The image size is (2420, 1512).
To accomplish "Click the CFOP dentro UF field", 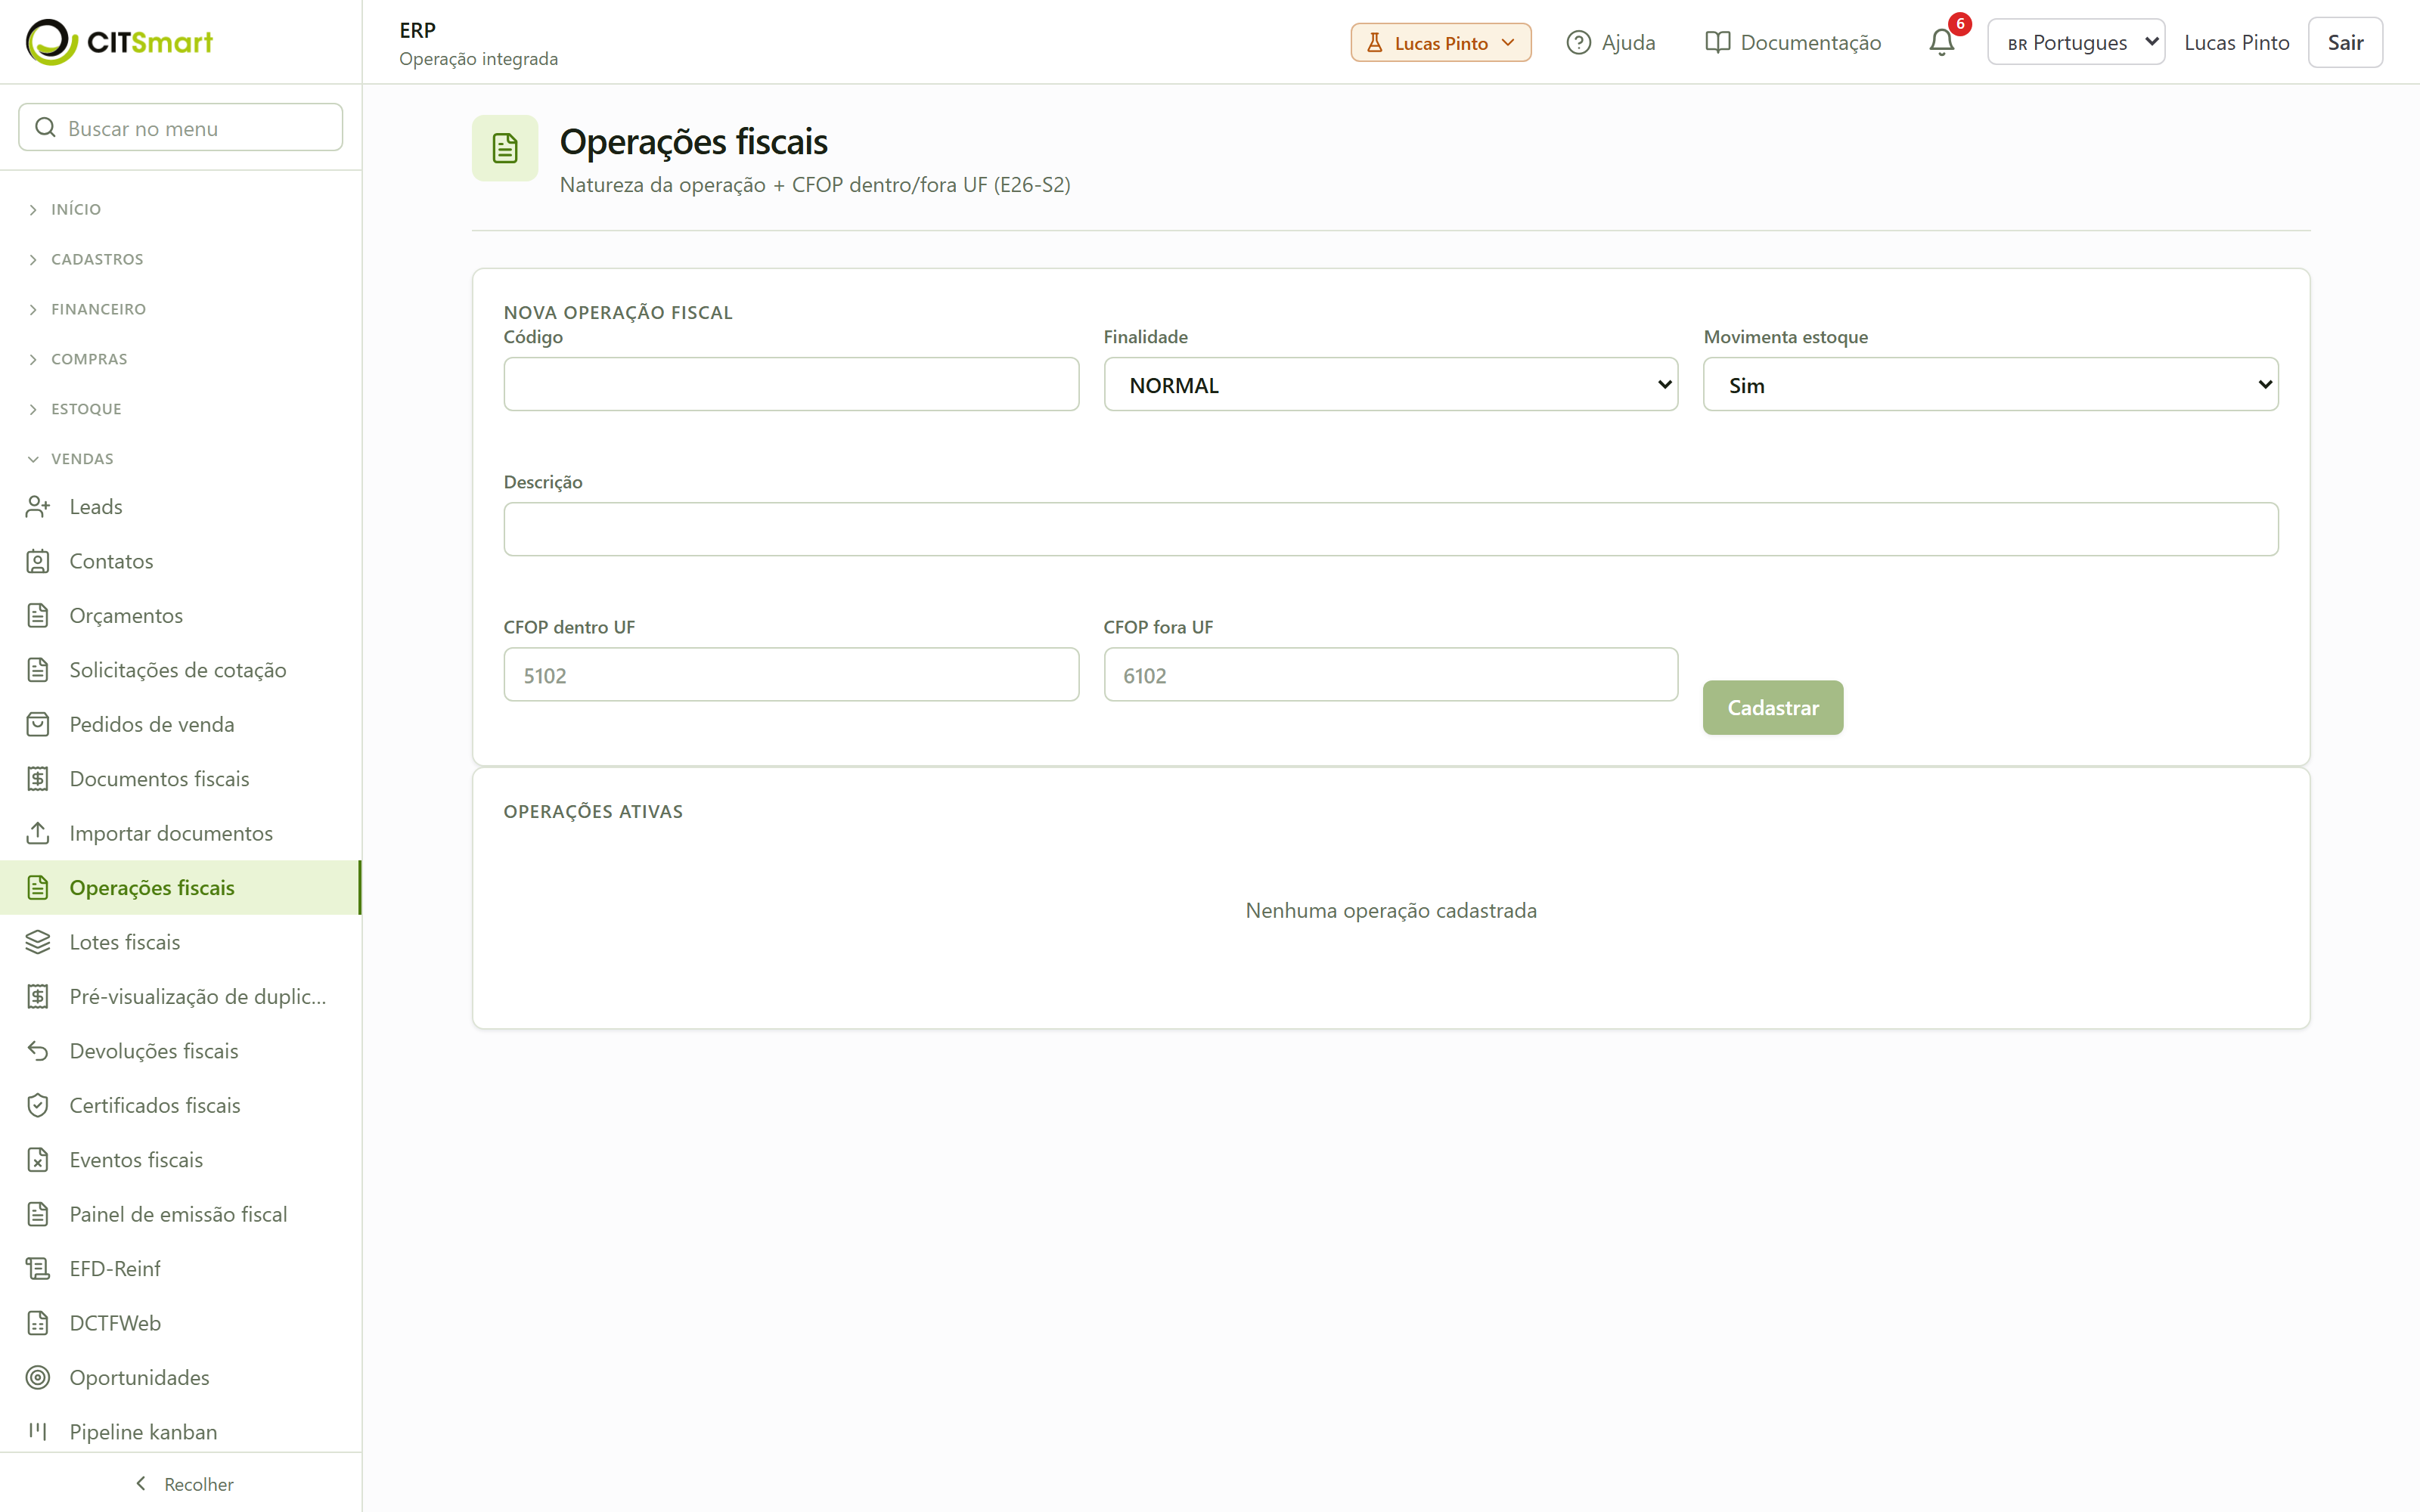I will click(791, 675).
